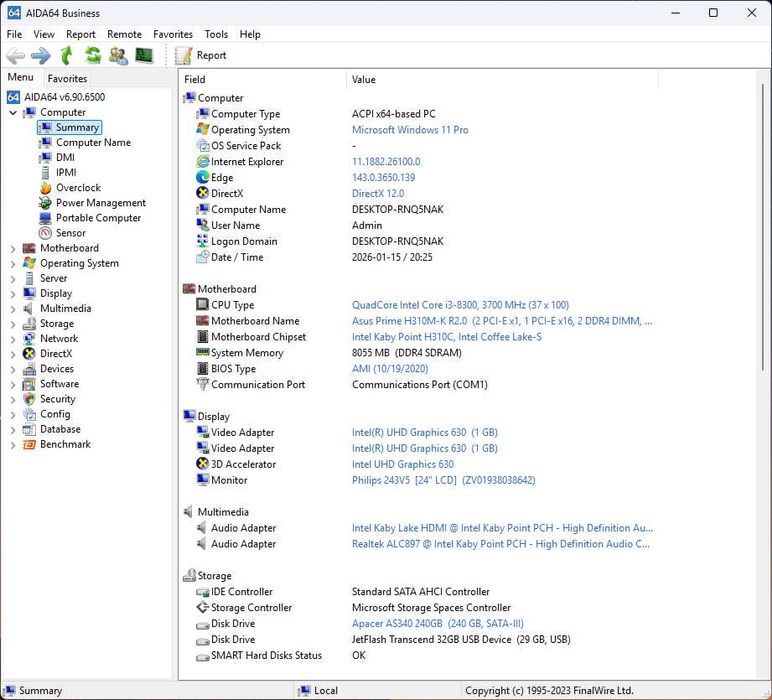Screen dimensions: 772x700
Task: Click the Edge browser icon in the list
Action: click(x=202, y=177)
